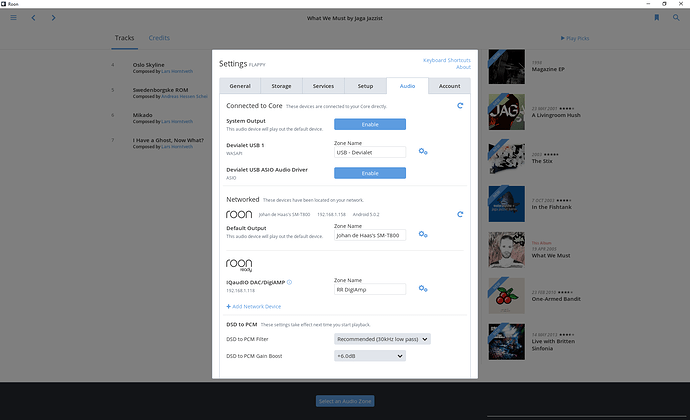690x420 pixels.
Task: Refresh the Networked devices list
Action: (x=460, y=214)
